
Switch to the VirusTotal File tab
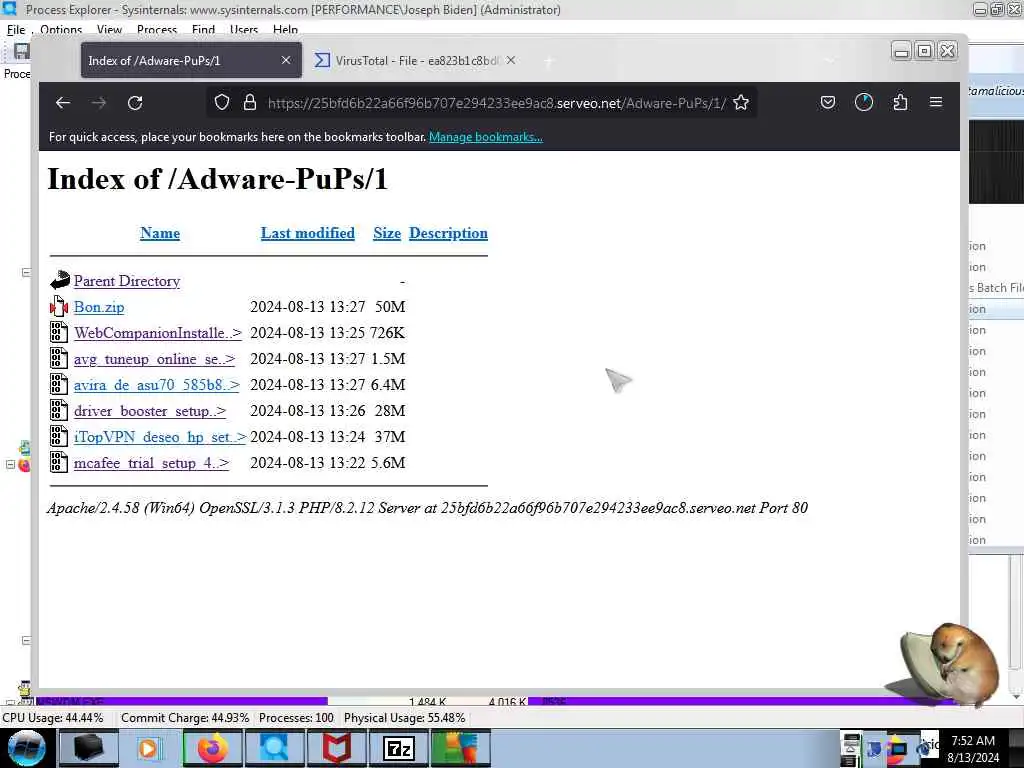(x=417, y=60)
